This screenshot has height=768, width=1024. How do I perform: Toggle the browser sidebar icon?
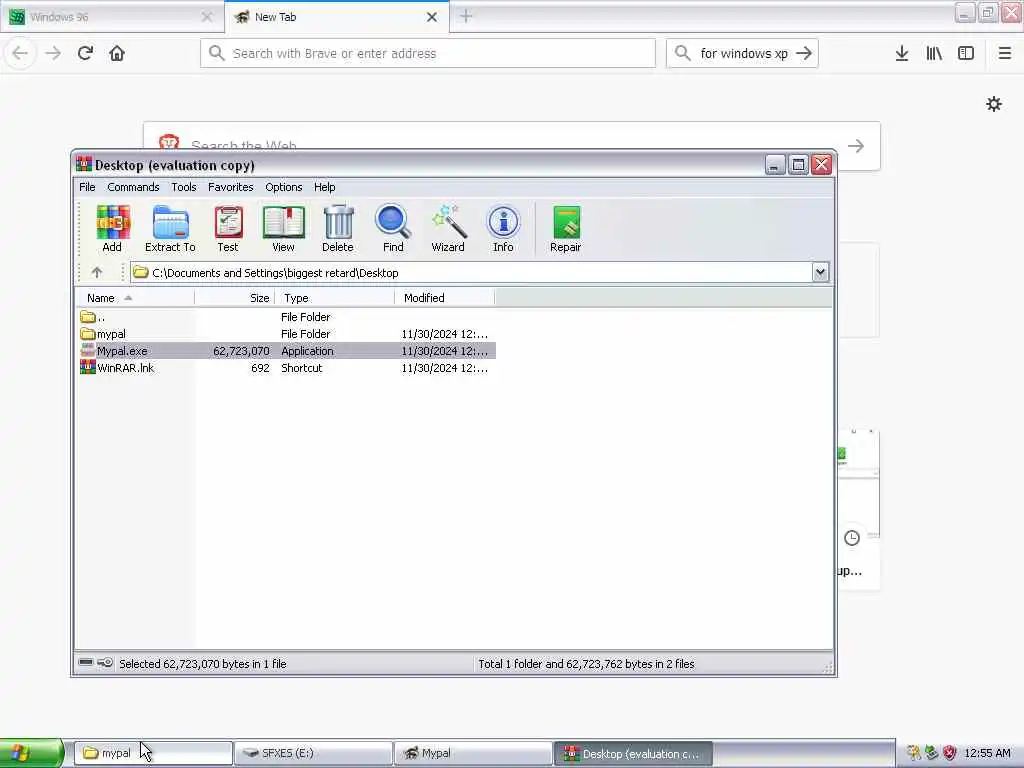[x=966, y=53]
